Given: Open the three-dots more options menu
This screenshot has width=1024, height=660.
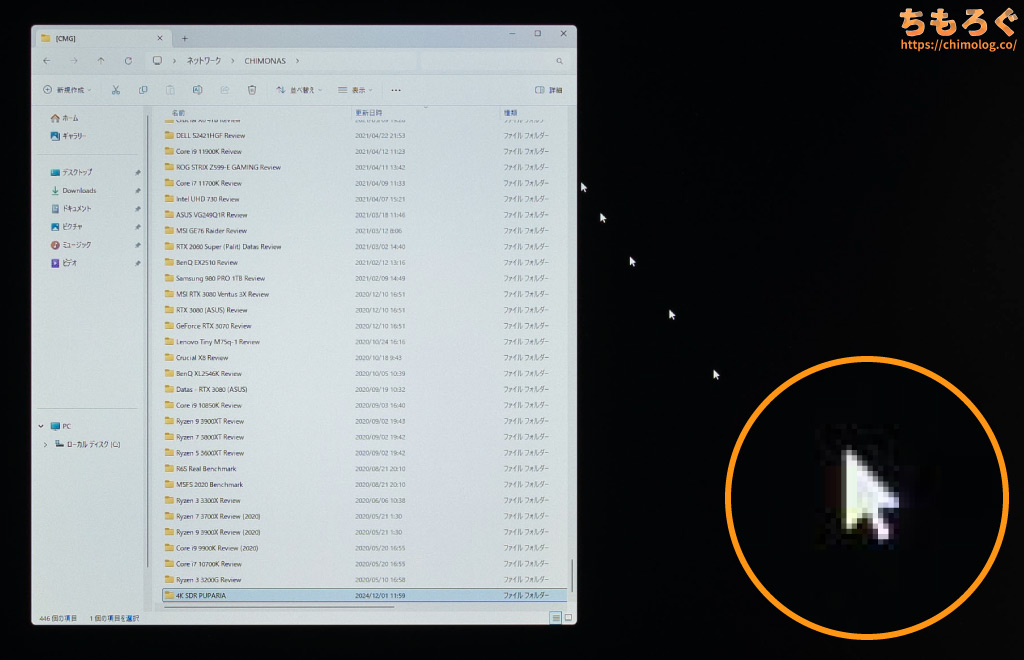Looking at the screenshot, I should click(396, 90).
